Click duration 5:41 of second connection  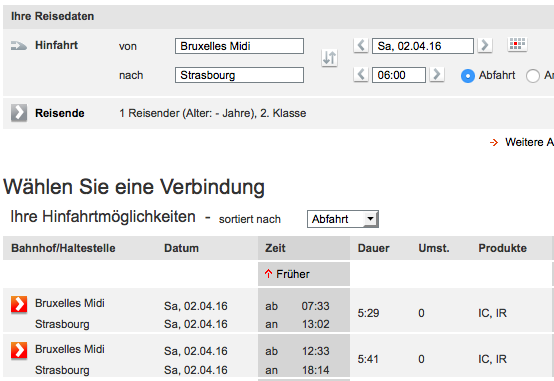(368, 359)
